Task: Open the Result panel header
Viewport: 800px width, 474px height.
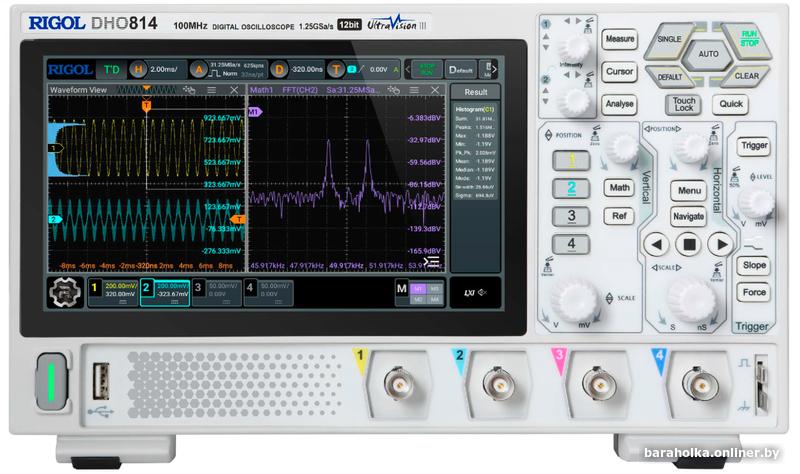Action: tap(476, 92)
